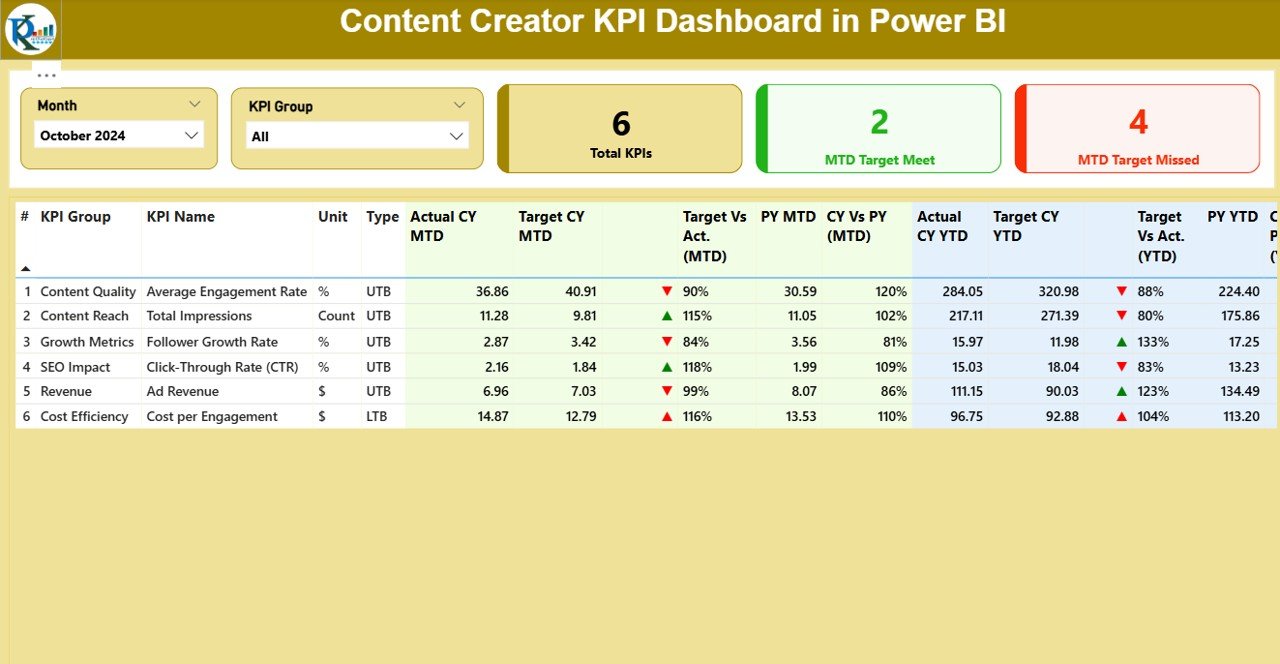Click Ad Revenue KPI name
Image resolution: width=1280 pixels, height=664 pixels.
coord(182,391)
